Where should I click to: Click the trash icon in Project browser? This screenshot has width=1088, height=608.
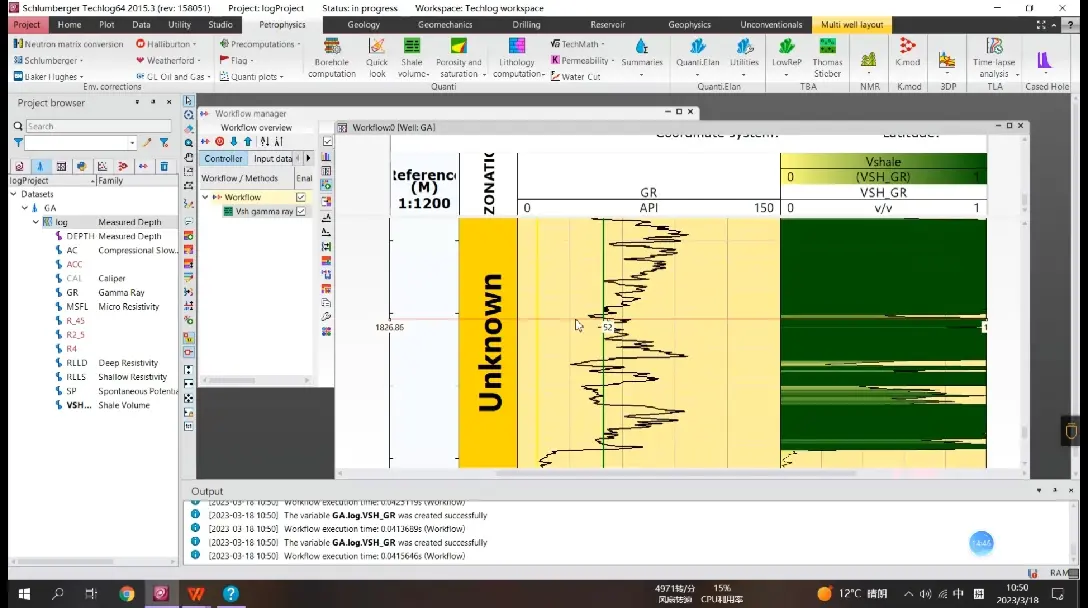(164, 166)
